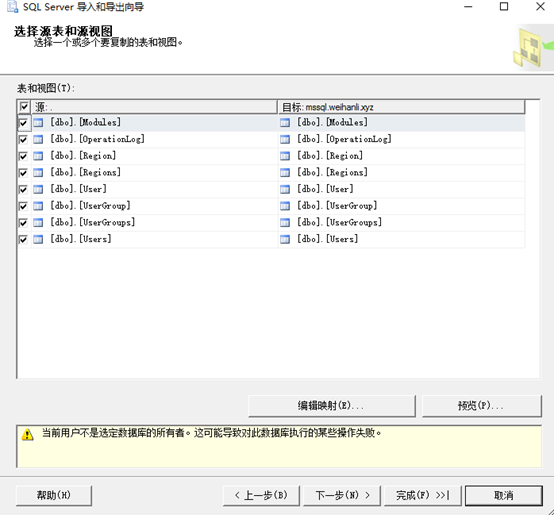This screenshot has width=554, height=515.
Task: Go back with 上一步(B) button
Action: 261,495
